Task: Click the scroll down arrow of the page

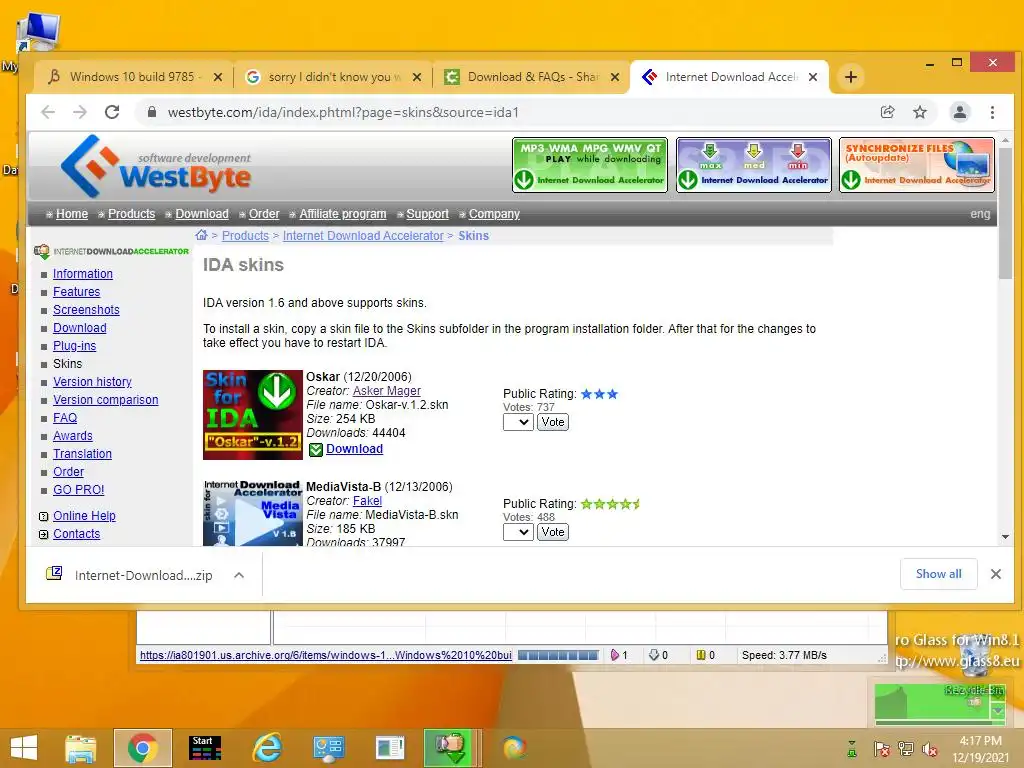Action: pyautogui.click(x=1005, y=537)
